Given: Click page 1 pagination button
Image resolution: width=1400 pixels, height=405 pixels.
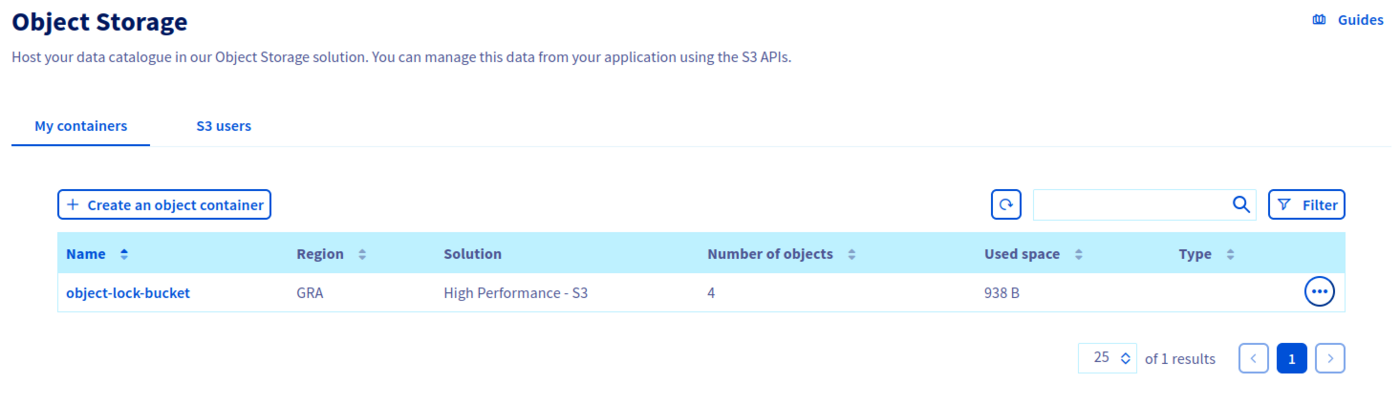Looking at the screenshot, I should tap(1291, 358).
